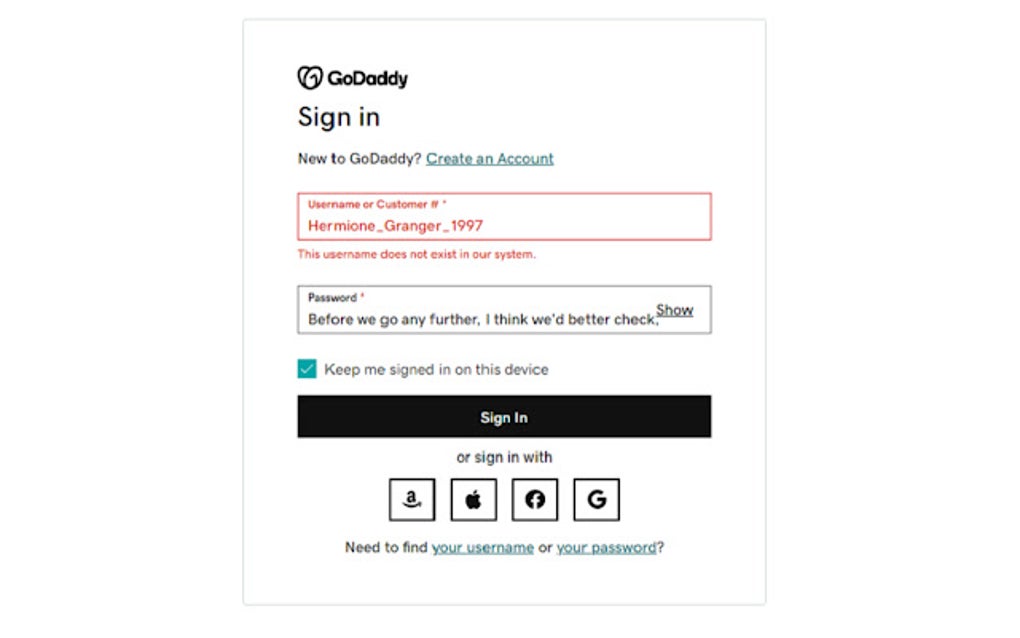
Task: Choose the Apple sign-in icon
Action: click(x=473, y=499)
